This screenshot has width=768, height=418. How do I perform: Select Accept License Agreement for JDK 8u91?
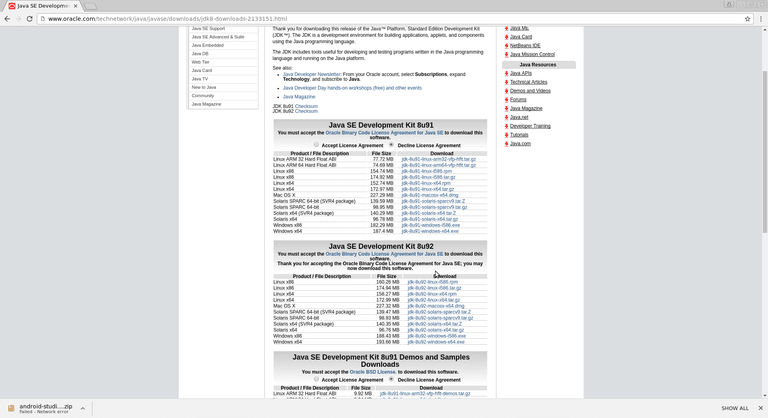(x=316, y=145)
